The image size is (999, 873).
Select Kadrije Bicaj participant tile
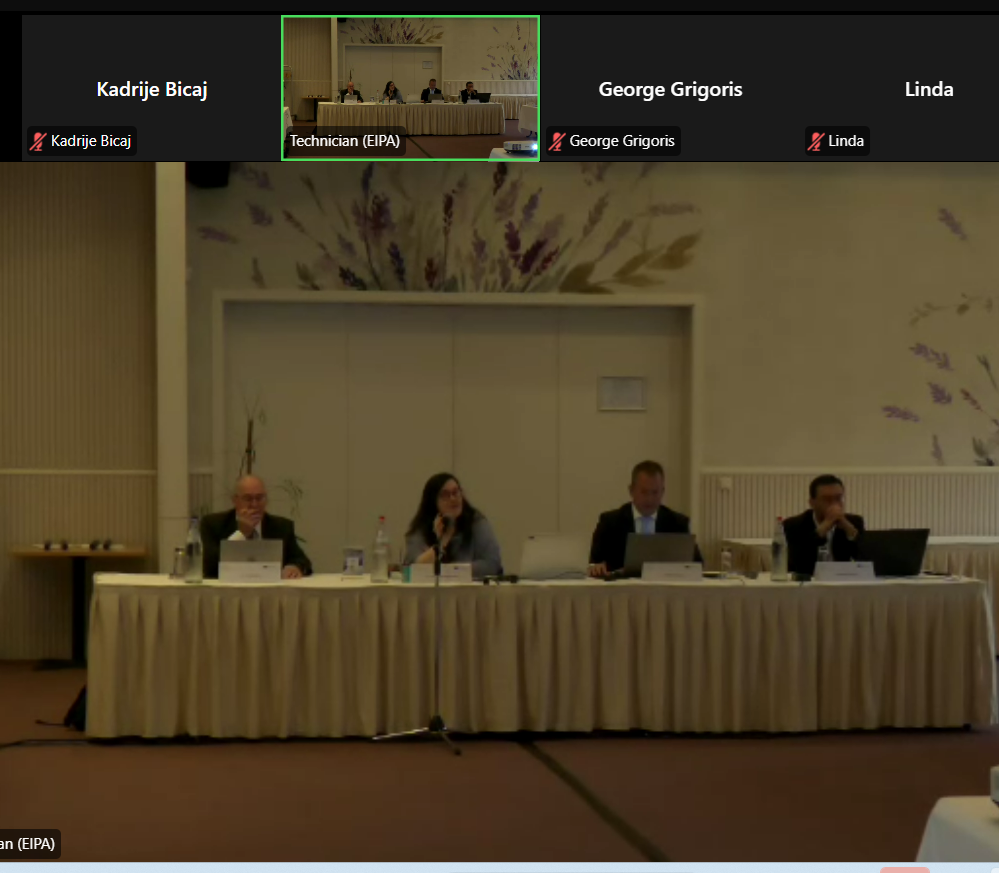point(151,88)
